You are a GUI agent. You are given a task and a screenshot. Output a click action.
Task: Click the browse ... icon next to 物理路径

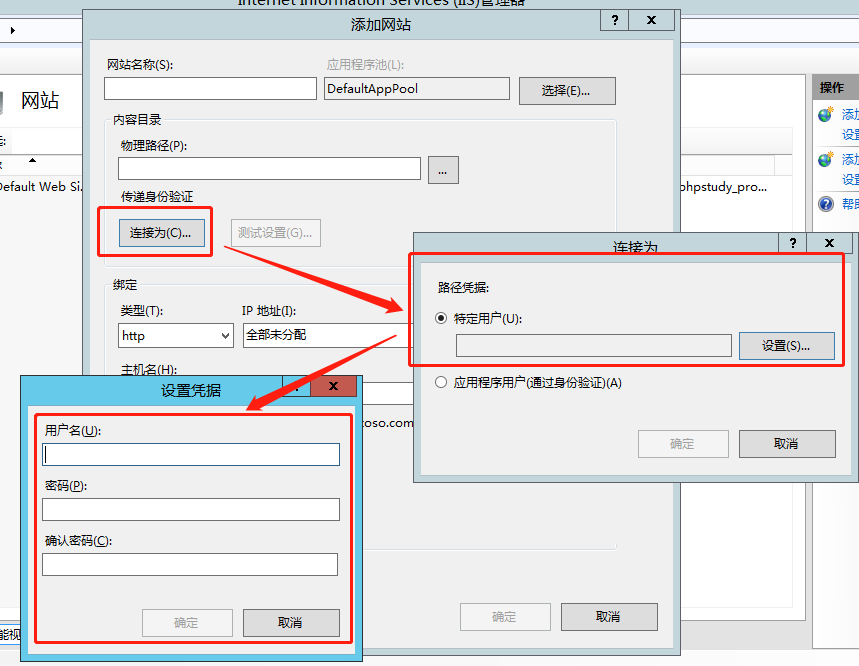[442, 170]
